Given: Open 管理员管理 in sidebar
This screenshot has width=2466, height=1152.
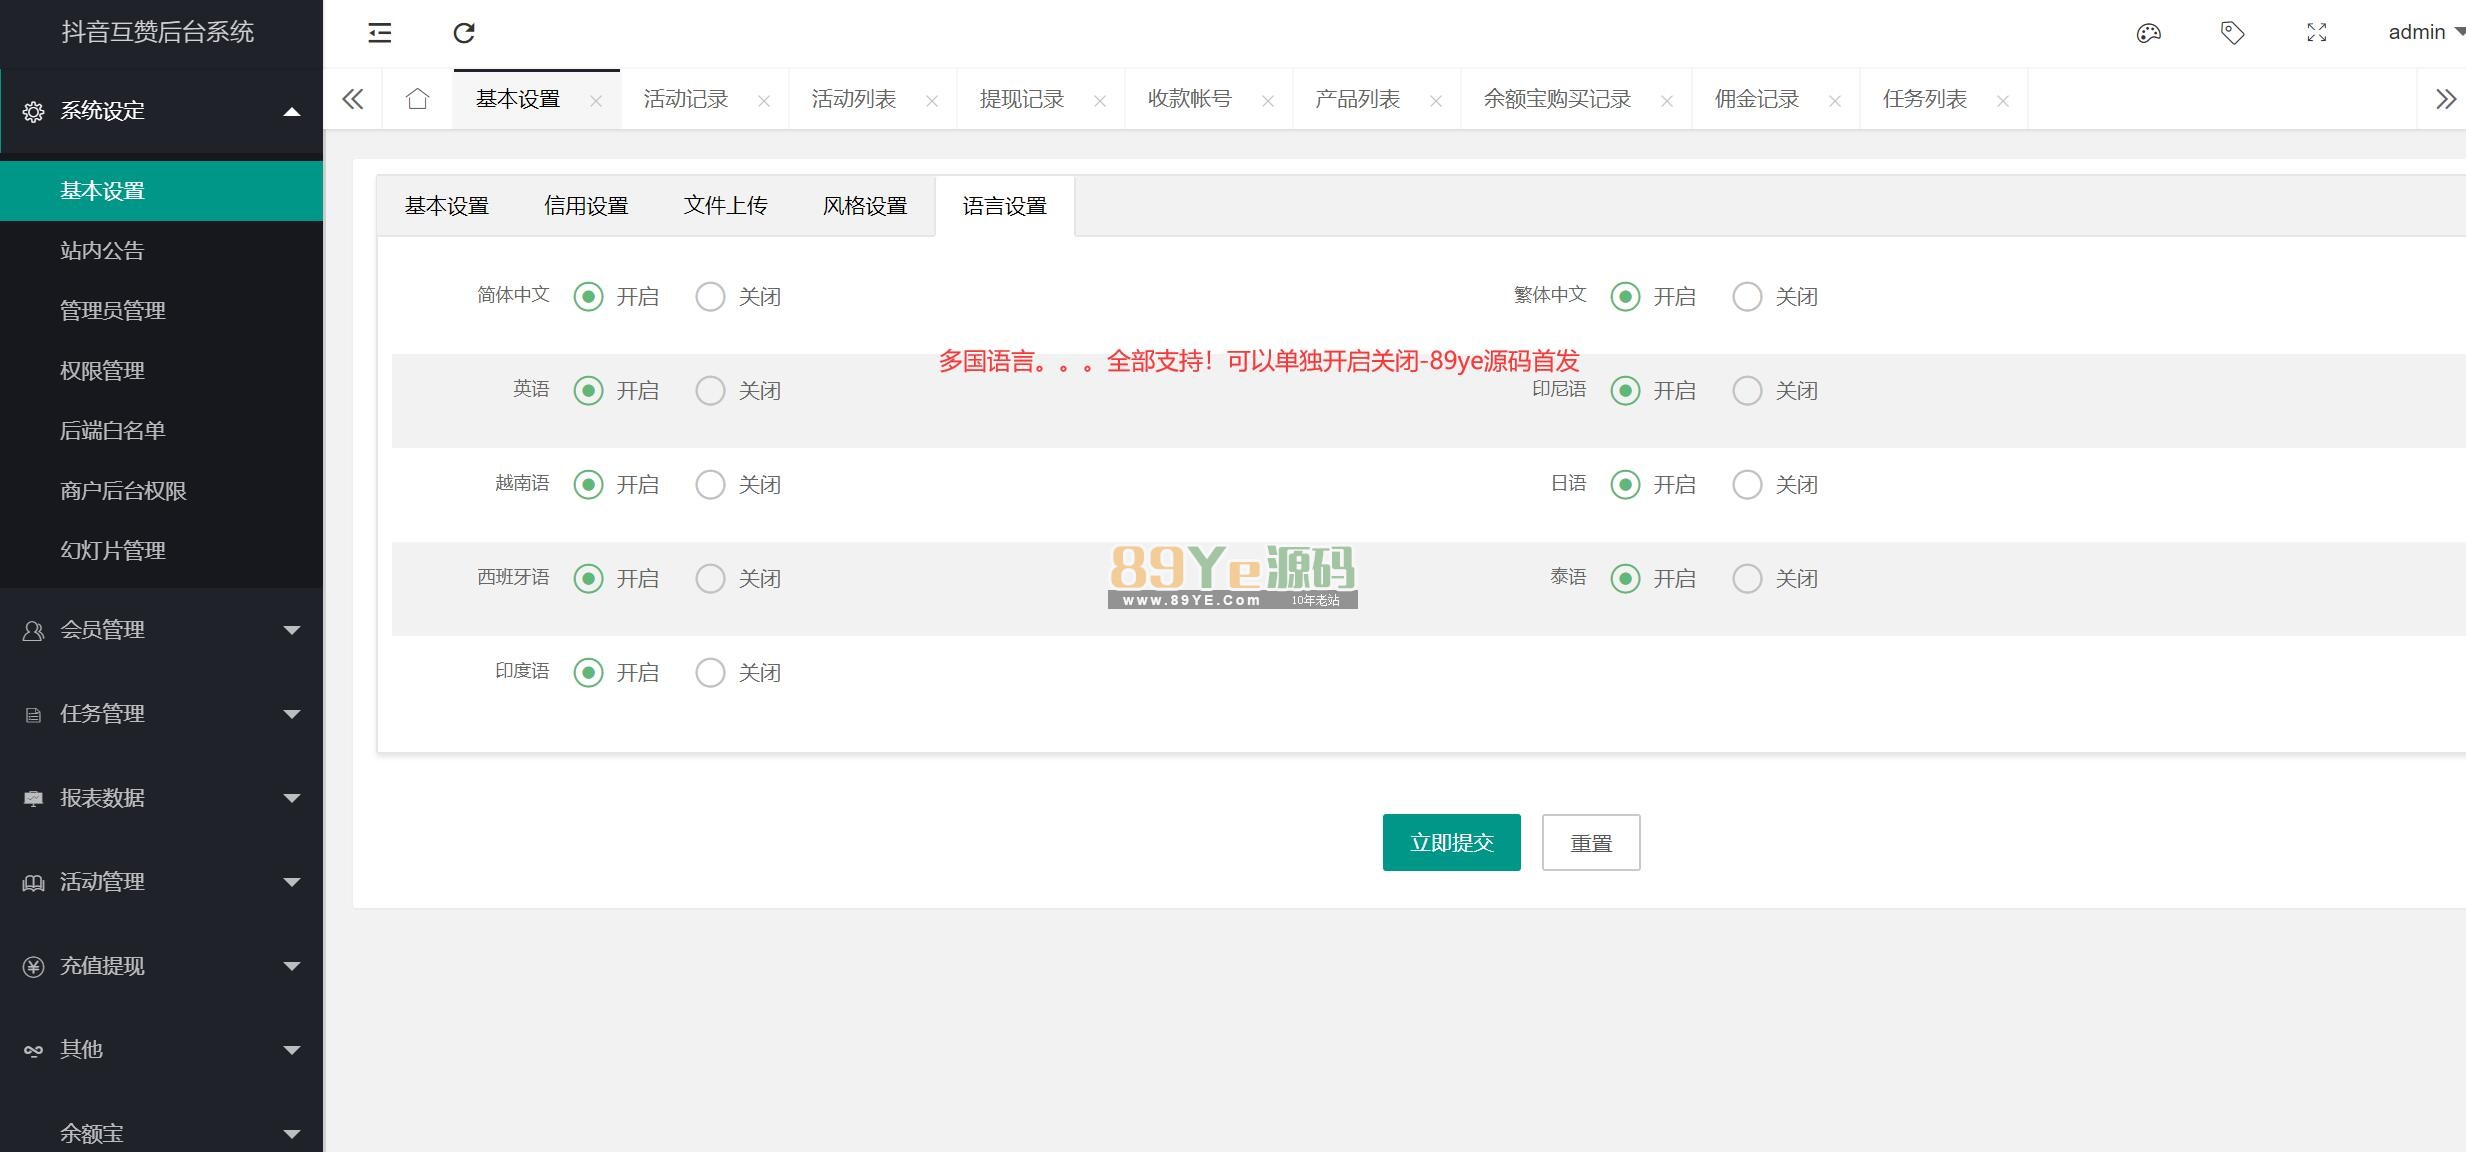Looking at the screenshot, I should click(161, 311).
